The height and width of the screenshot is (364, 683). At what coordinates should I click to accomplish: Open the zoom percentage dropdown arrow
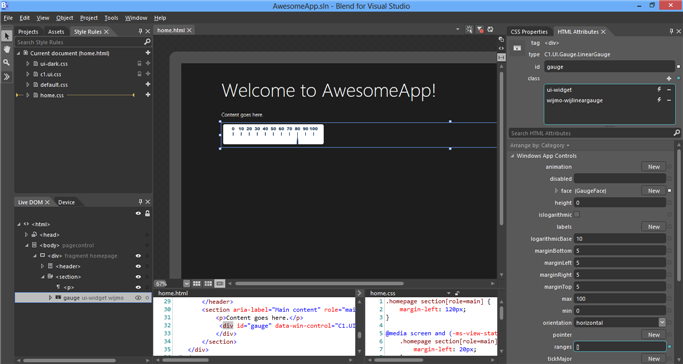coord(186,283)
